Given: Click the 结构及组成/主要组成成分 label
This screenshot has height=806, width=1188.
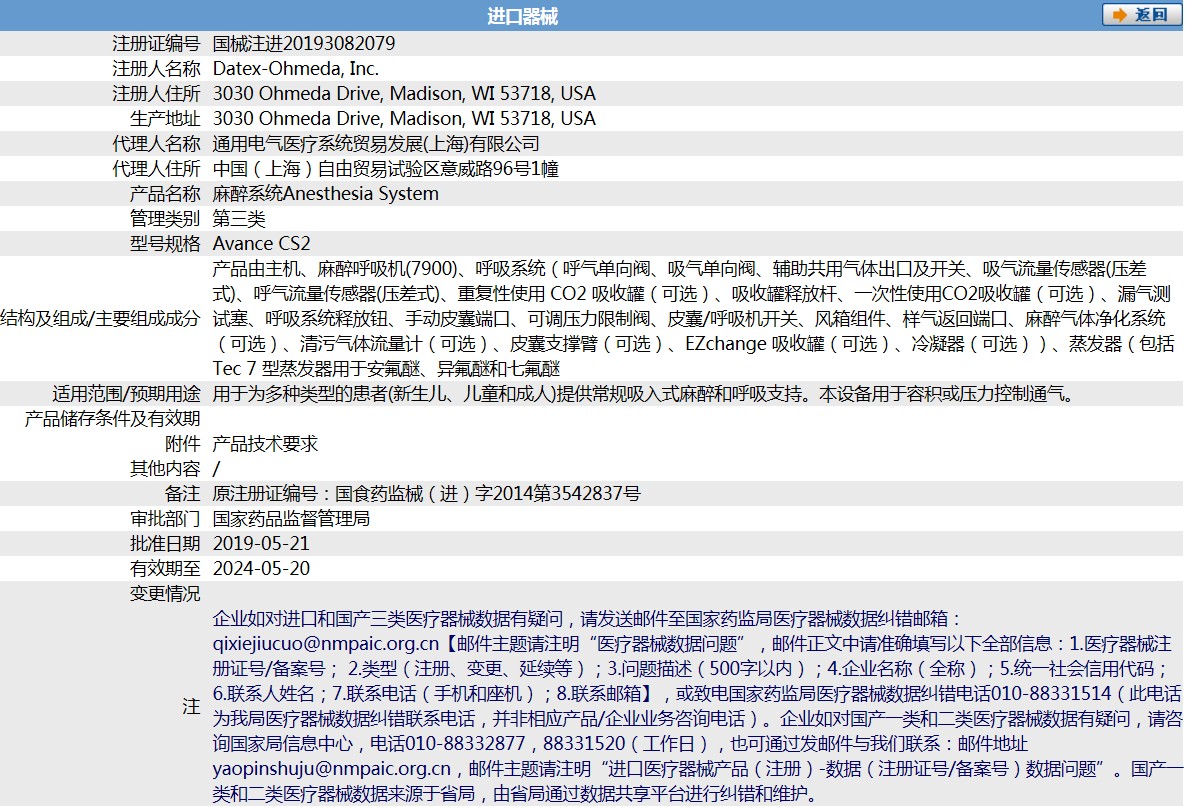Looking at the screenshot, I should (x=101, y=318).
